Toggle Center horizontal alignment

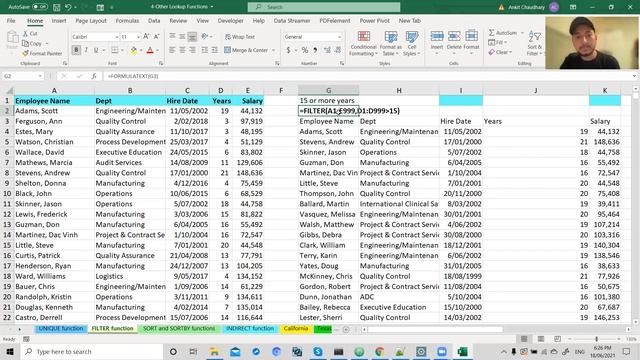[x=182, y=50]
